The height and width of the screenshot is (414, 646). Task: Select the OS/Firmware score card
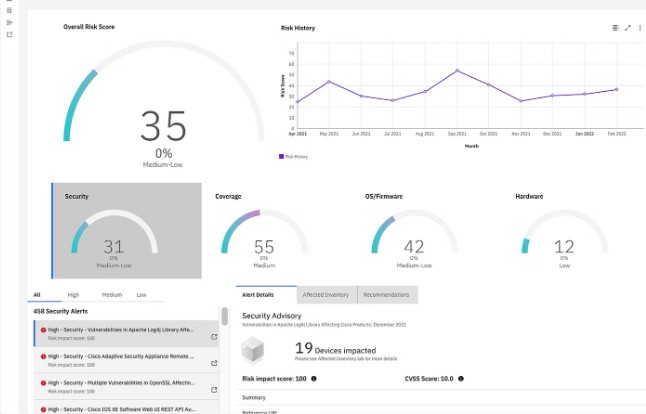click(x=414, y=232)
